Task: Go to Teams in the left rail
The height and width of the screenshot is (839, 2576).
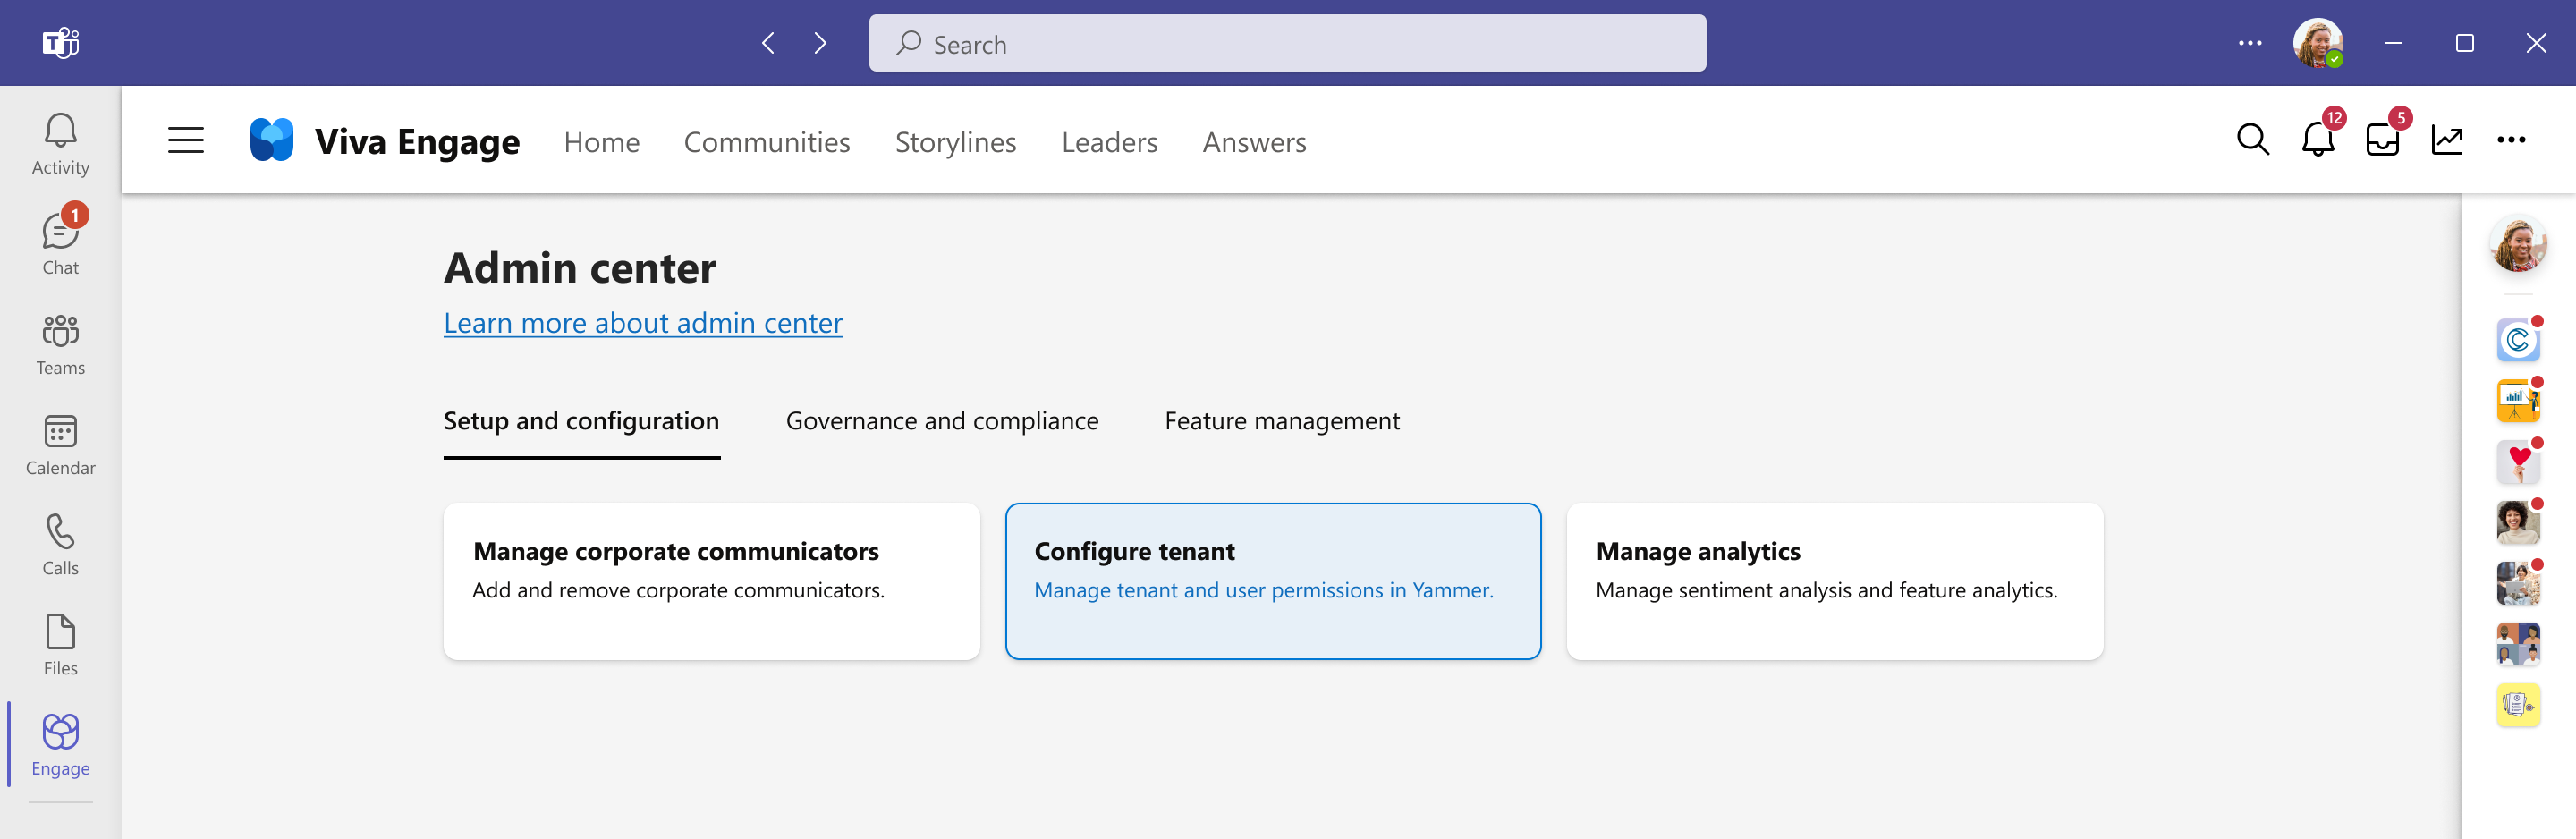Action: (60, 343)
